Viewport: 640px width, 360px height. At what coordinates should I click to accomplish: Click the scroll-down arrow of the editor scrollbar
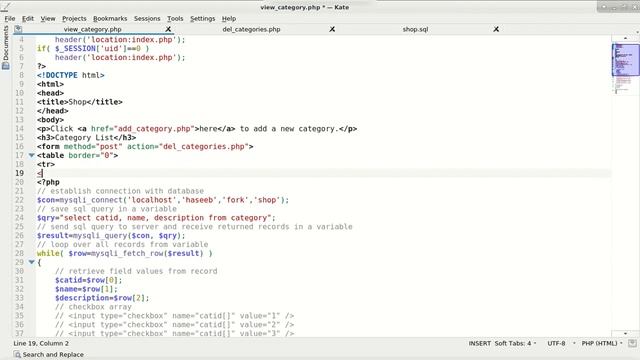coord(625,333)
